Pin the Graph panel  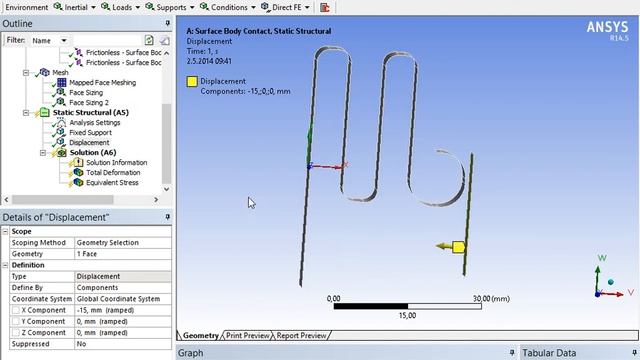click(512, 353)
